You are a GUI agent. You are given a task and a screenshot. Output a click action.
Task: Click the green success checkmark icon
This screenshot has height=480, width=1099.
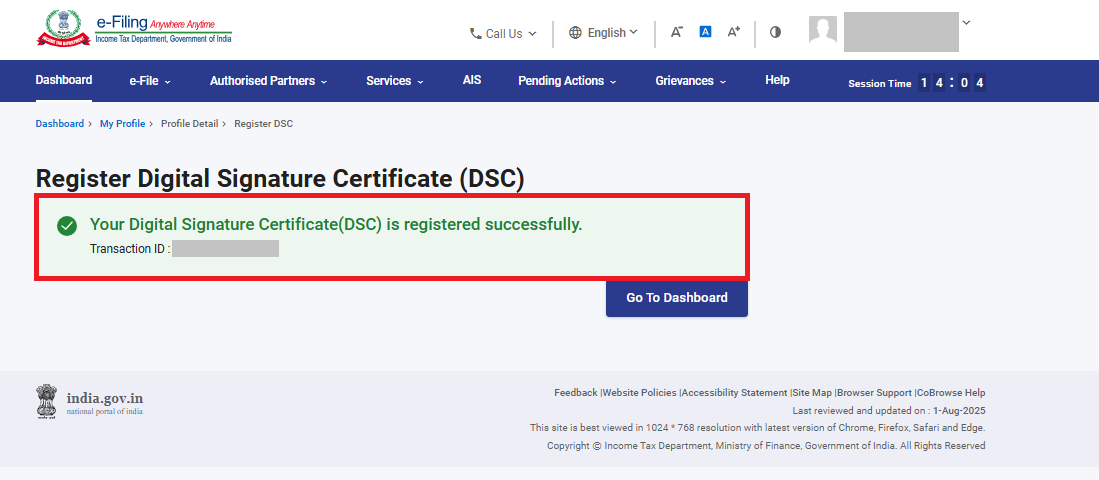tap(67, 226)
